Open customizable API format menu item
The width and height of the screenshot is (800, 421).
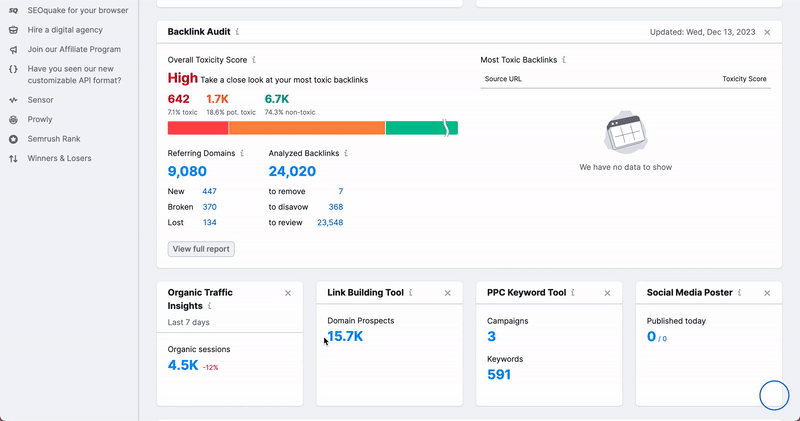click(74, 75)
